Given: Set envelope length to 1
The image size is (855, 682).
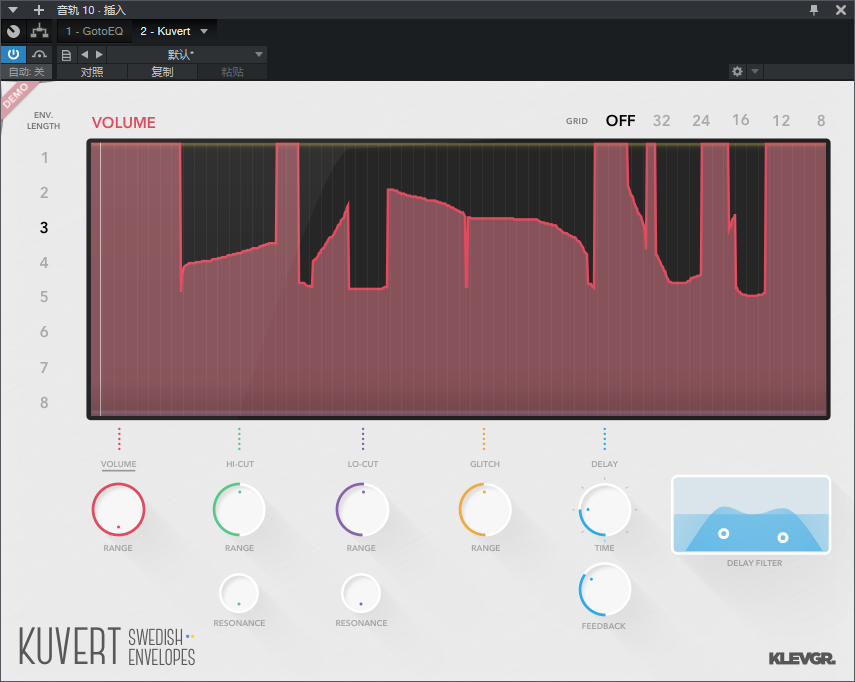Looking at the screenshot, I should click(44, 158).
